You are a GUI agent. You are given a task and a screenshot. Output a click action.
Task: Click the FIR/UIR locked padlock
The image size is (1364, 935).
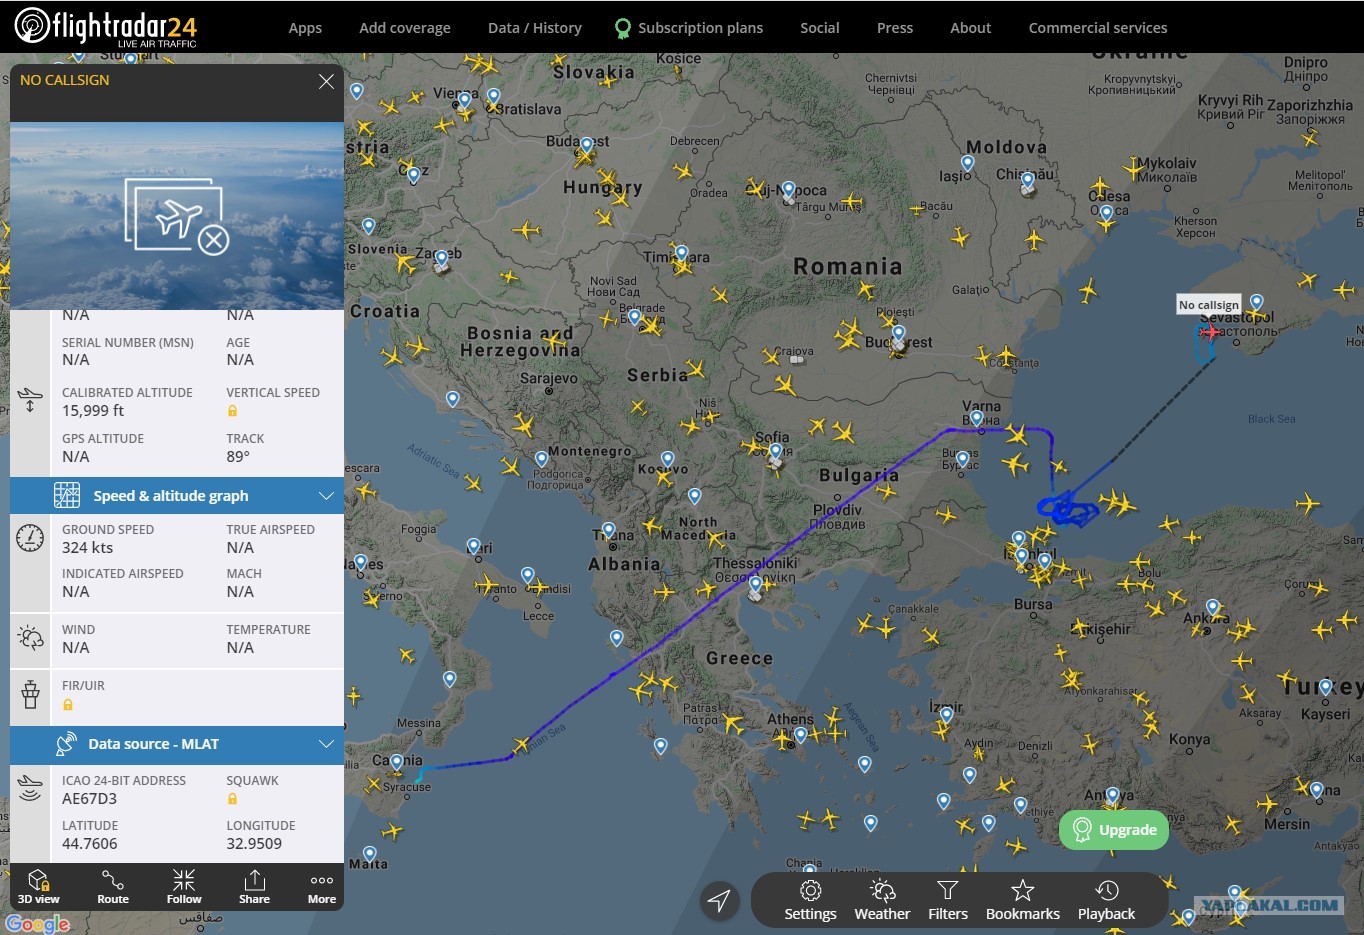(68, 705)
